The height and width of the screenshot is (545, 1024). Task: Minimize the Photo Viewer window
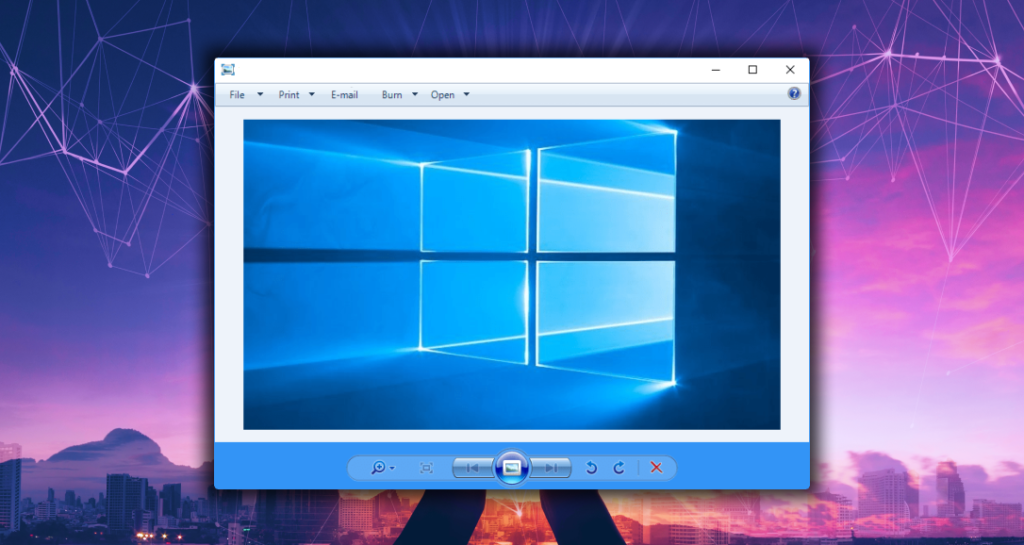point(716,70)
